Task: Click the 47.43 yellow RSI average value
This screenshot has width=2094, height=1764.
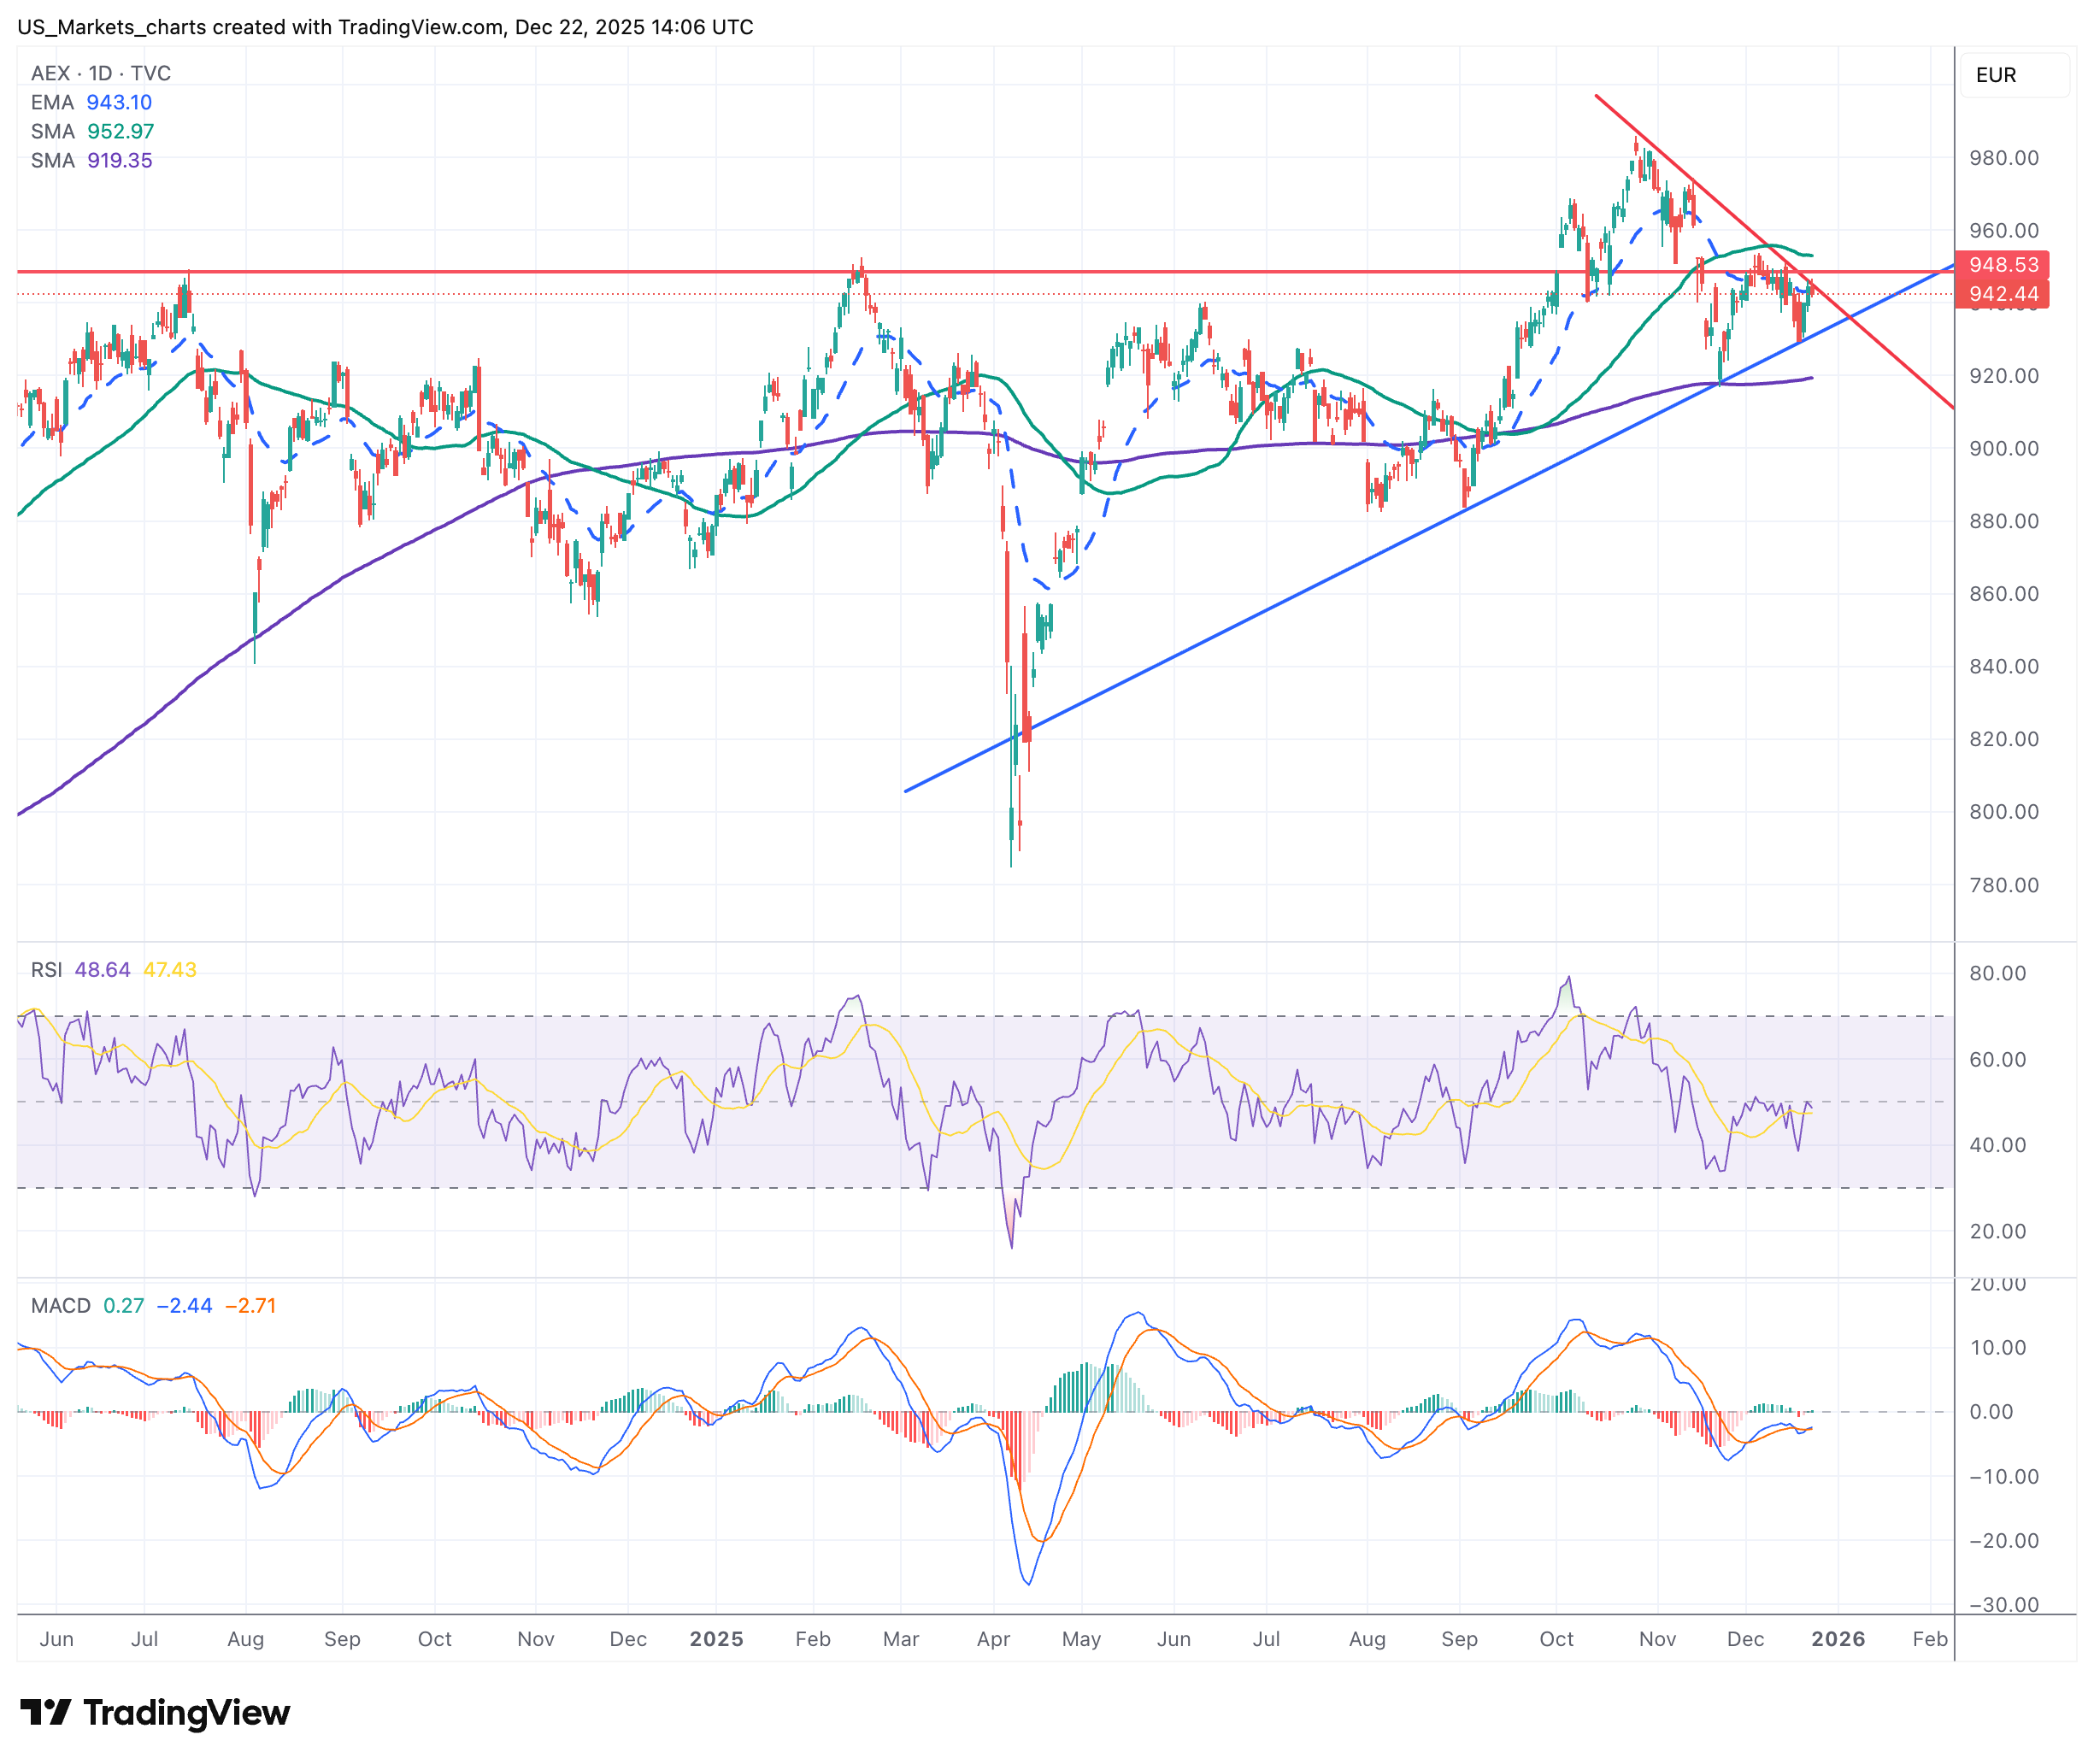Action: (x=169, y=970)
